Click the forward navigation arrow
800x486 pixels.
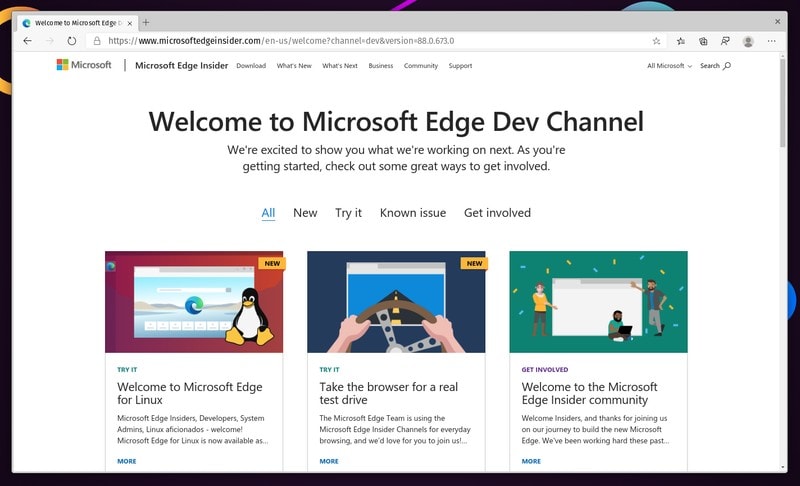click(x=49, y=41)
